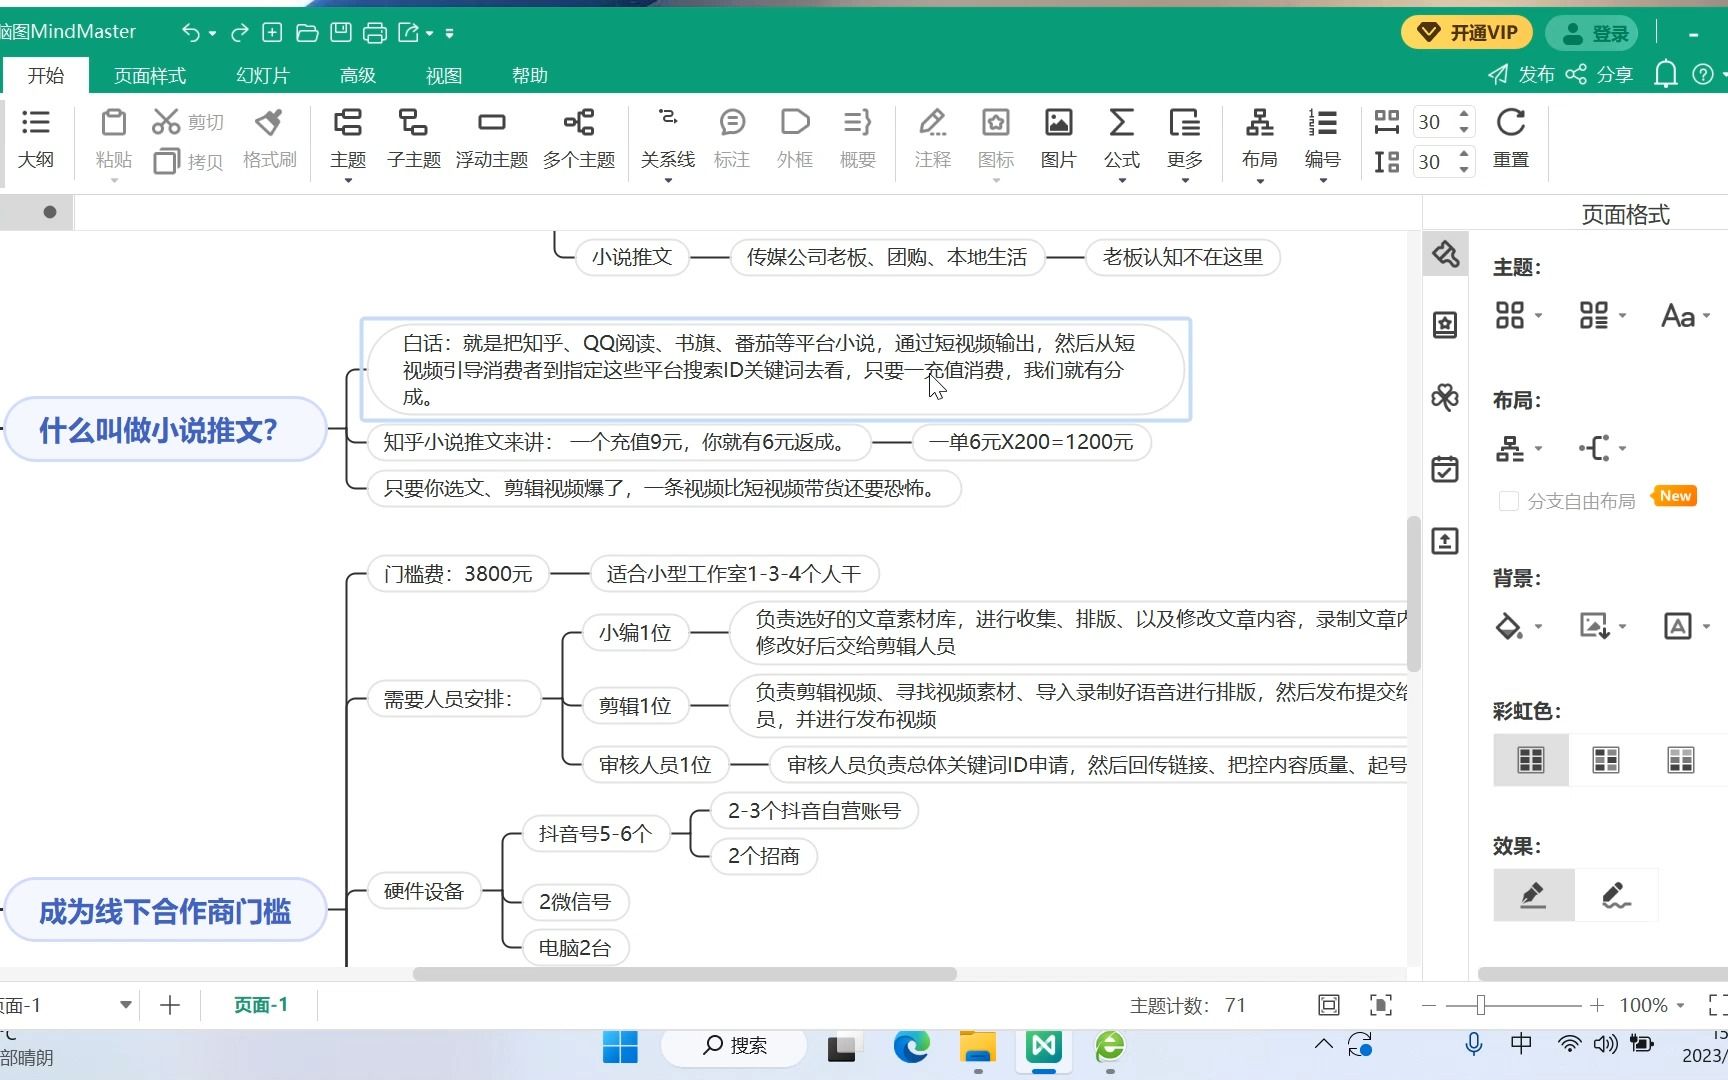The height and width of the screenshot is (1080, 1728).
Task: Create new file with plus icon
Action: (272, 33)
